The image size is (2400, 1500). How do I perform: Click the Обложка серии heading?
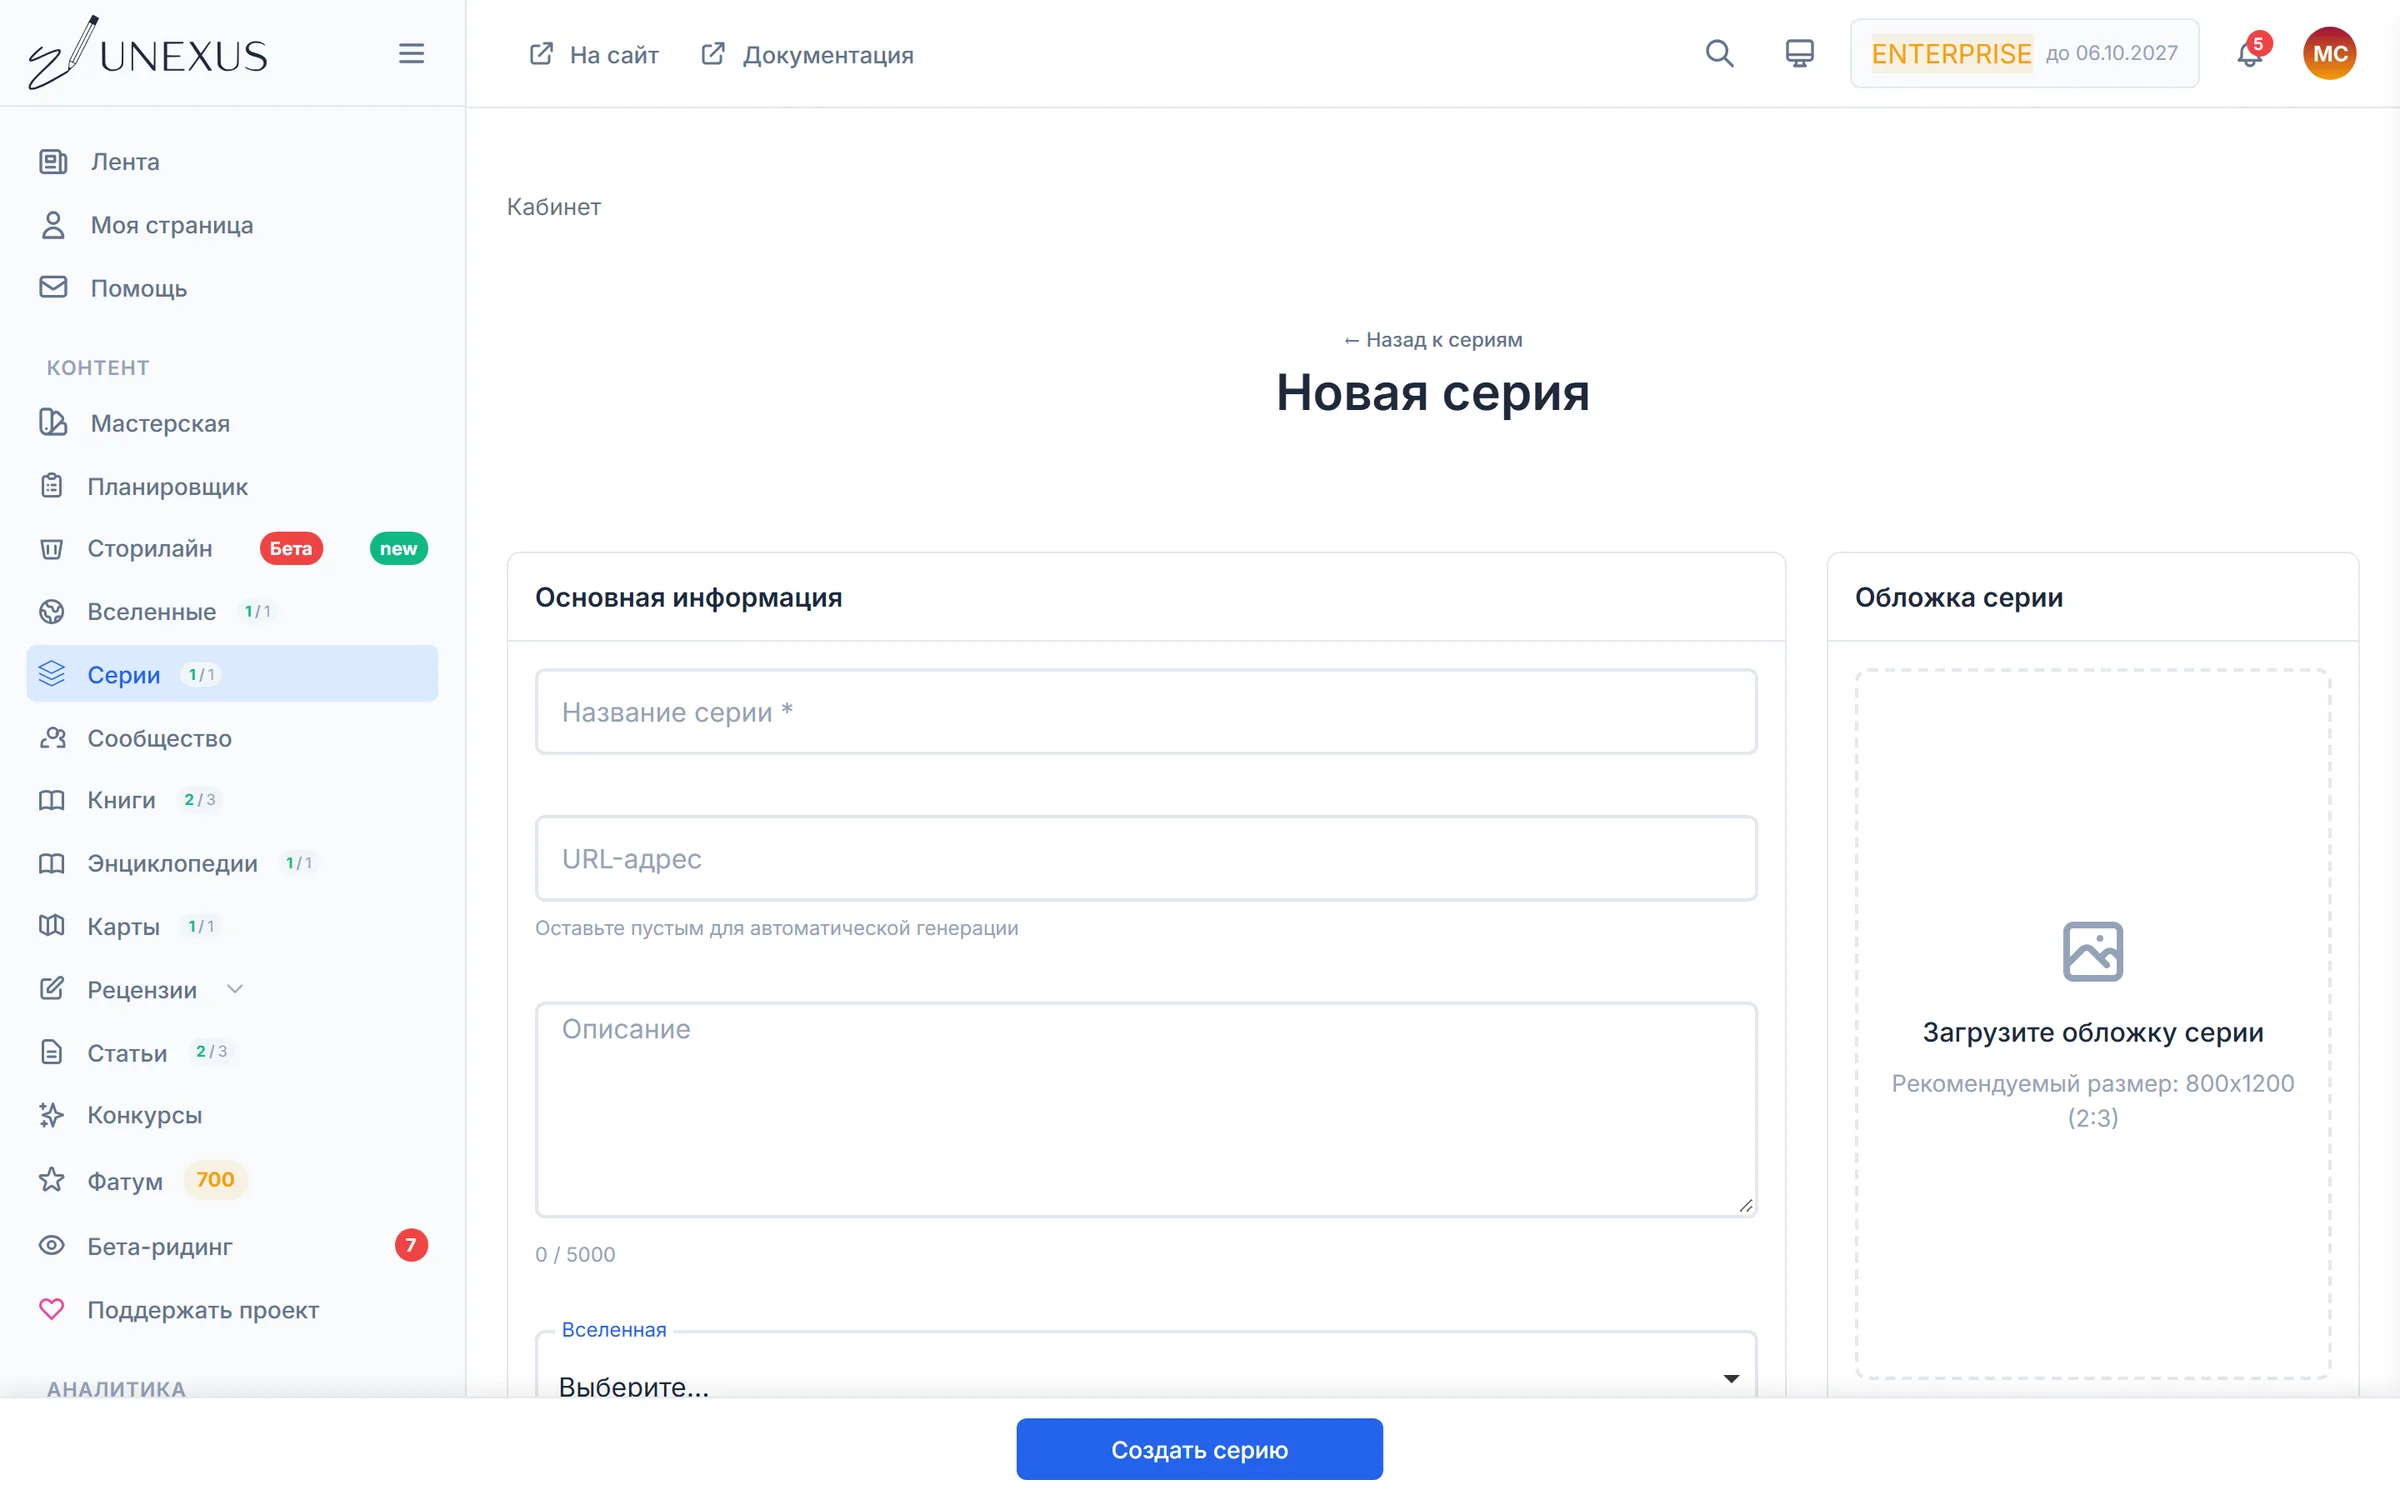1959,597
